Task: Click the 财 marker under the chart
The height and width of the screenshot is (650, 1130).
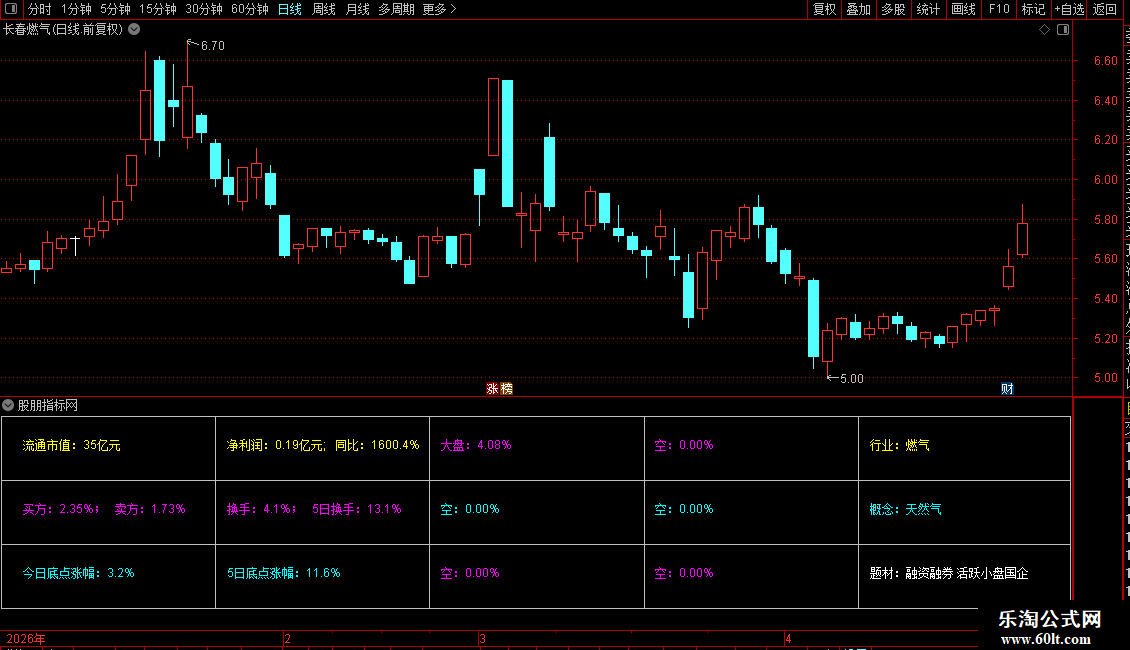Action: click(1007, 388)
